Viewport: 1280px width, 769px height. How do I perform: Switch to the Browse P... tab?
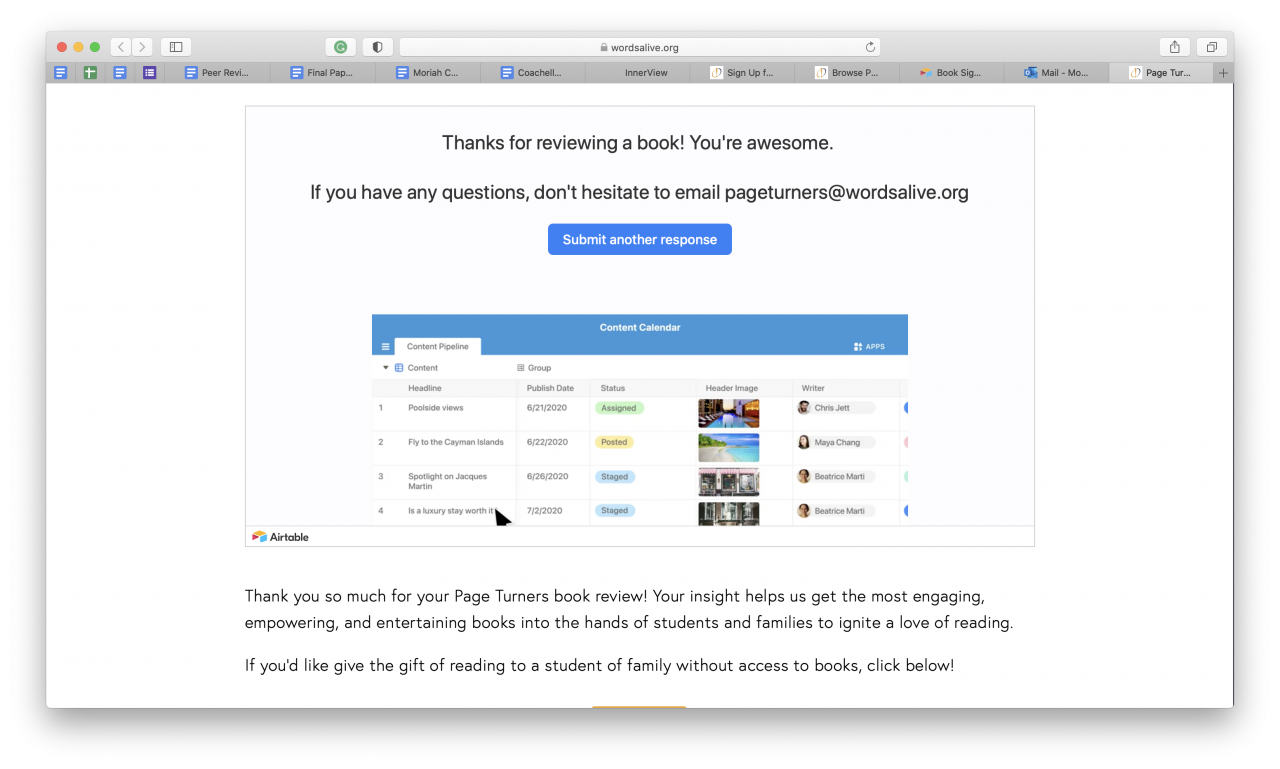847,73
